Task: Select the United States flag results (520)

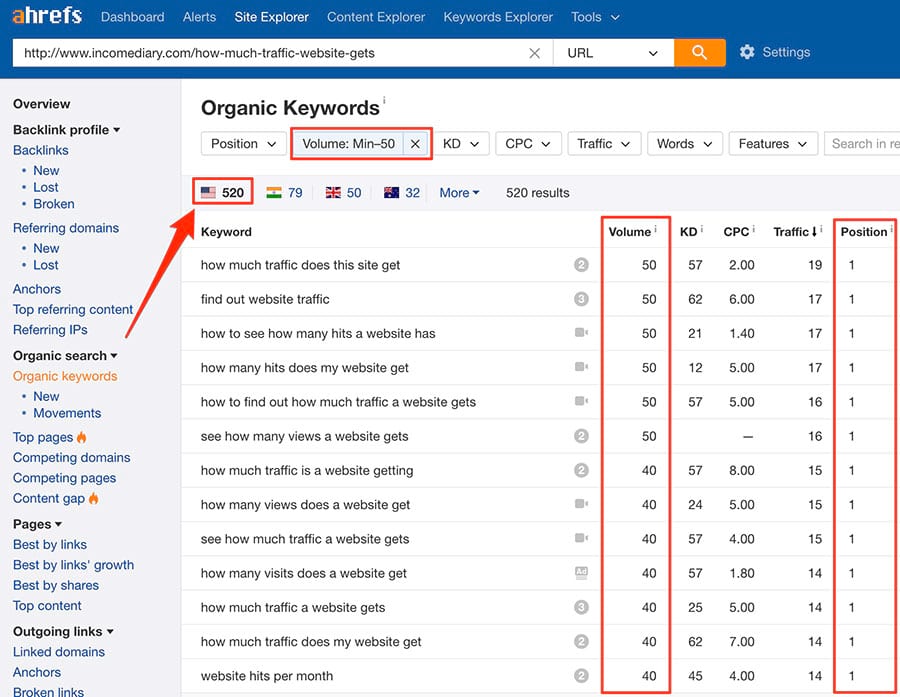Action: [222, 192]
